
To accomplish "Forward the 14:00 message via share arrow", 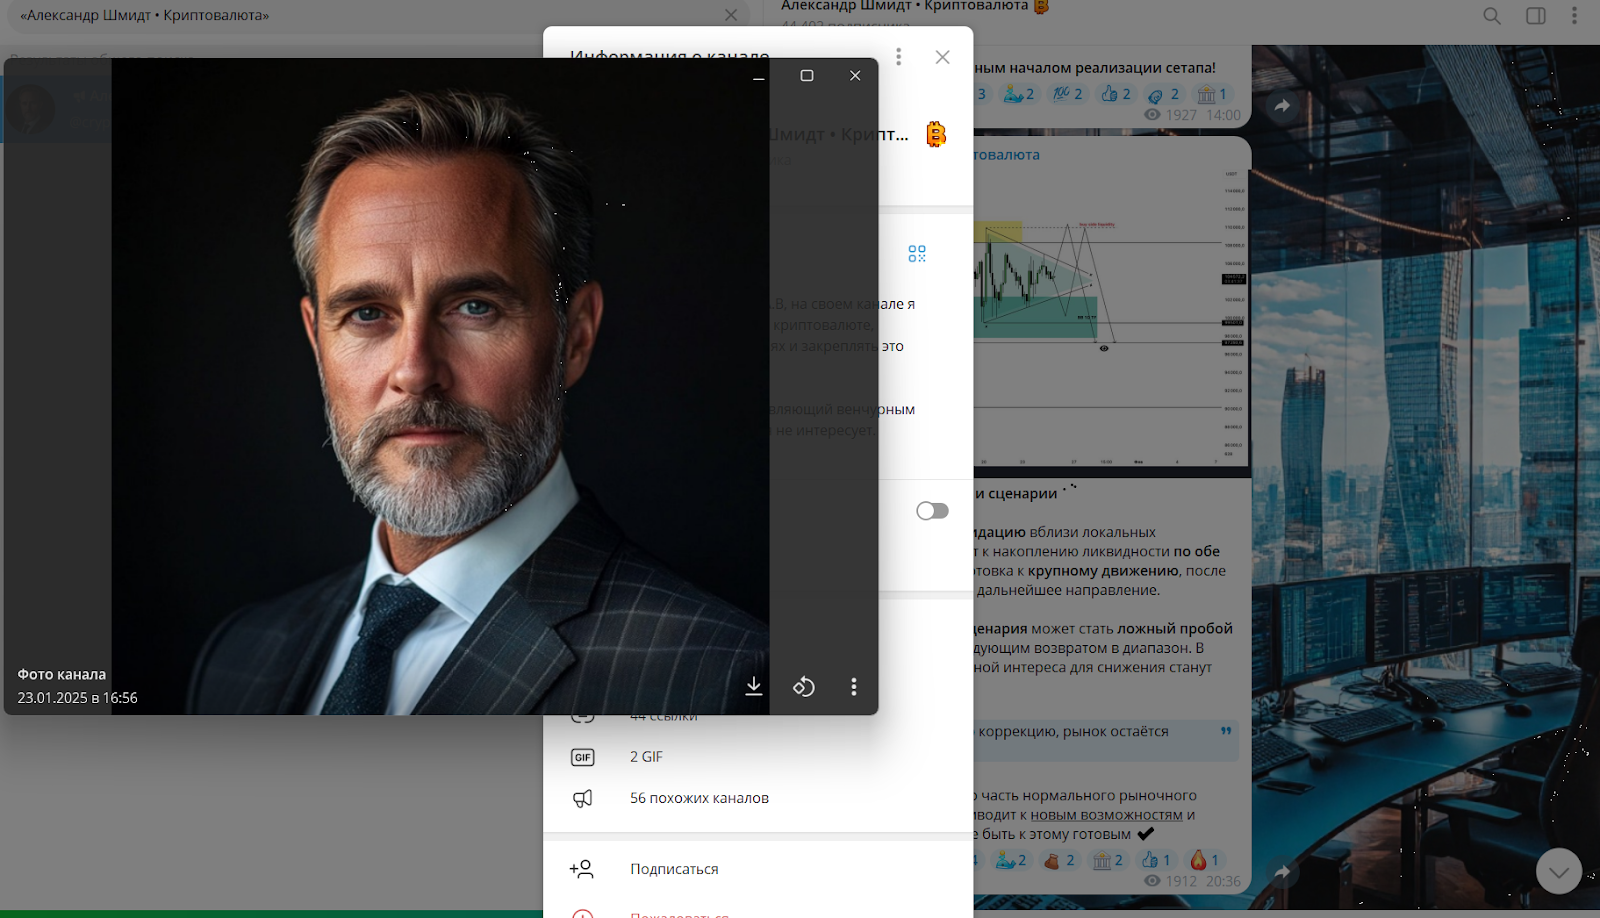I will [1282, 105].
